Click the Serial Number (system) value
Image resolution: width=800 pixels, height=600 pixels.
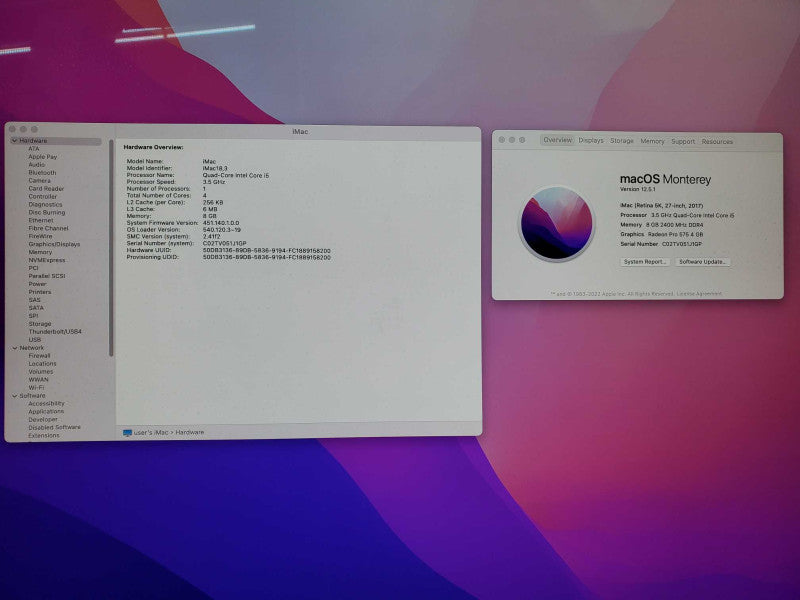click(224, 243)
